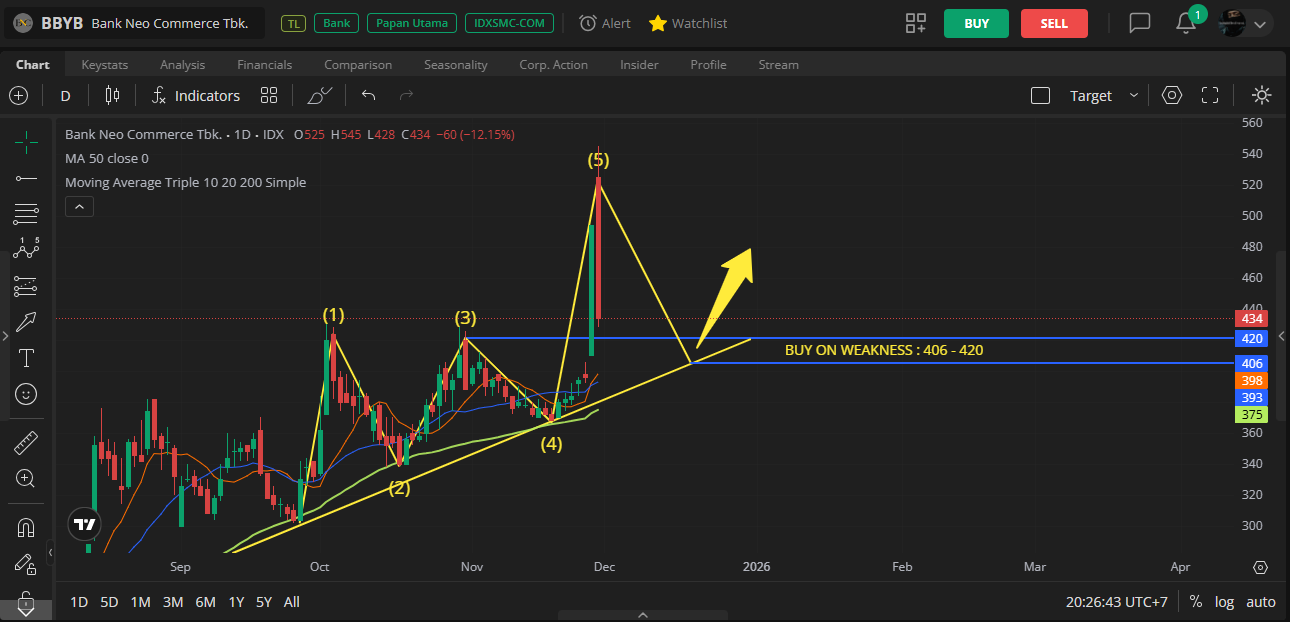
Task: Undo the last chart action
Action: pyautogui.click(x=368, y=96)
